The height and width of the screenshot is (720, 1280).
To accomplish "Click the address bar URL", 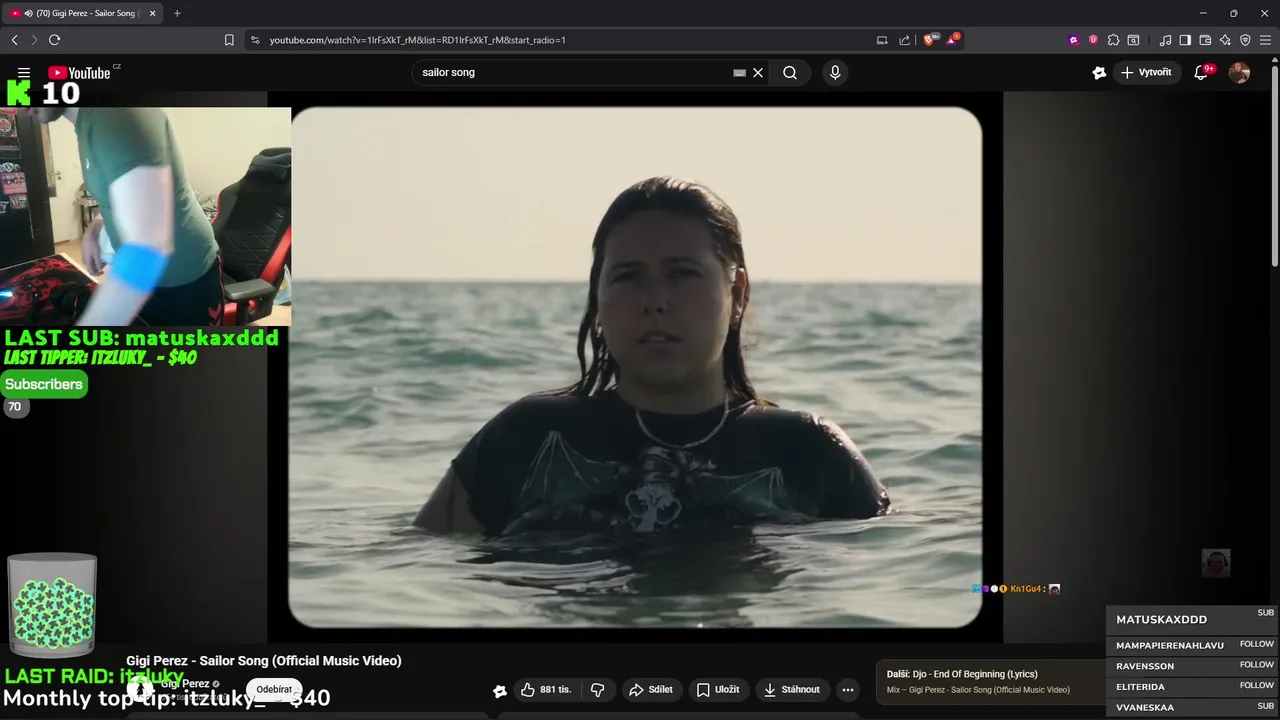I will [417, 40].
